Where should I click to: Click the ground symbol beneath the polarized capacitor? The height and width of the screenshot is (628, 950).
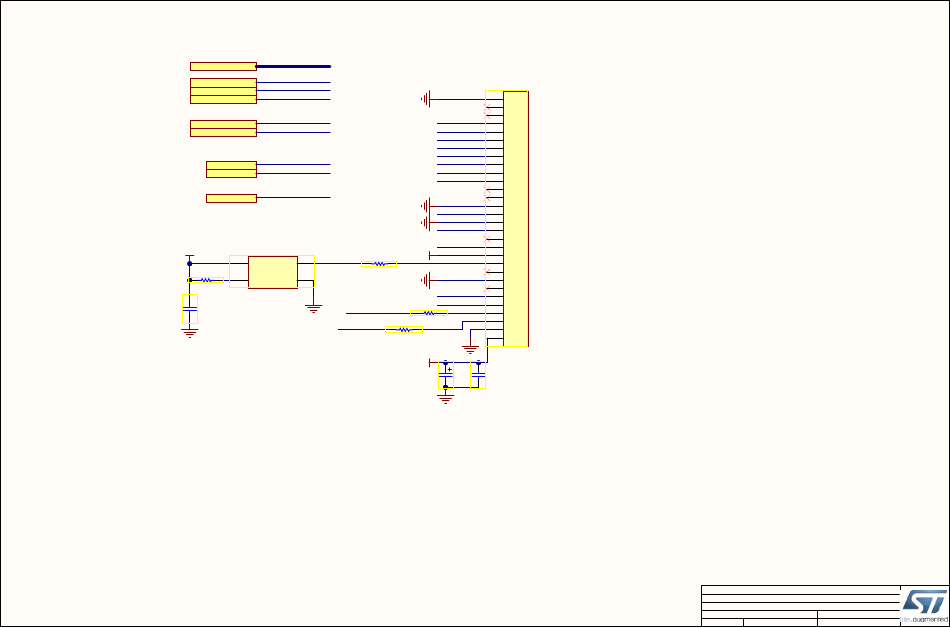pyautogui.click(x=445, y=399)
